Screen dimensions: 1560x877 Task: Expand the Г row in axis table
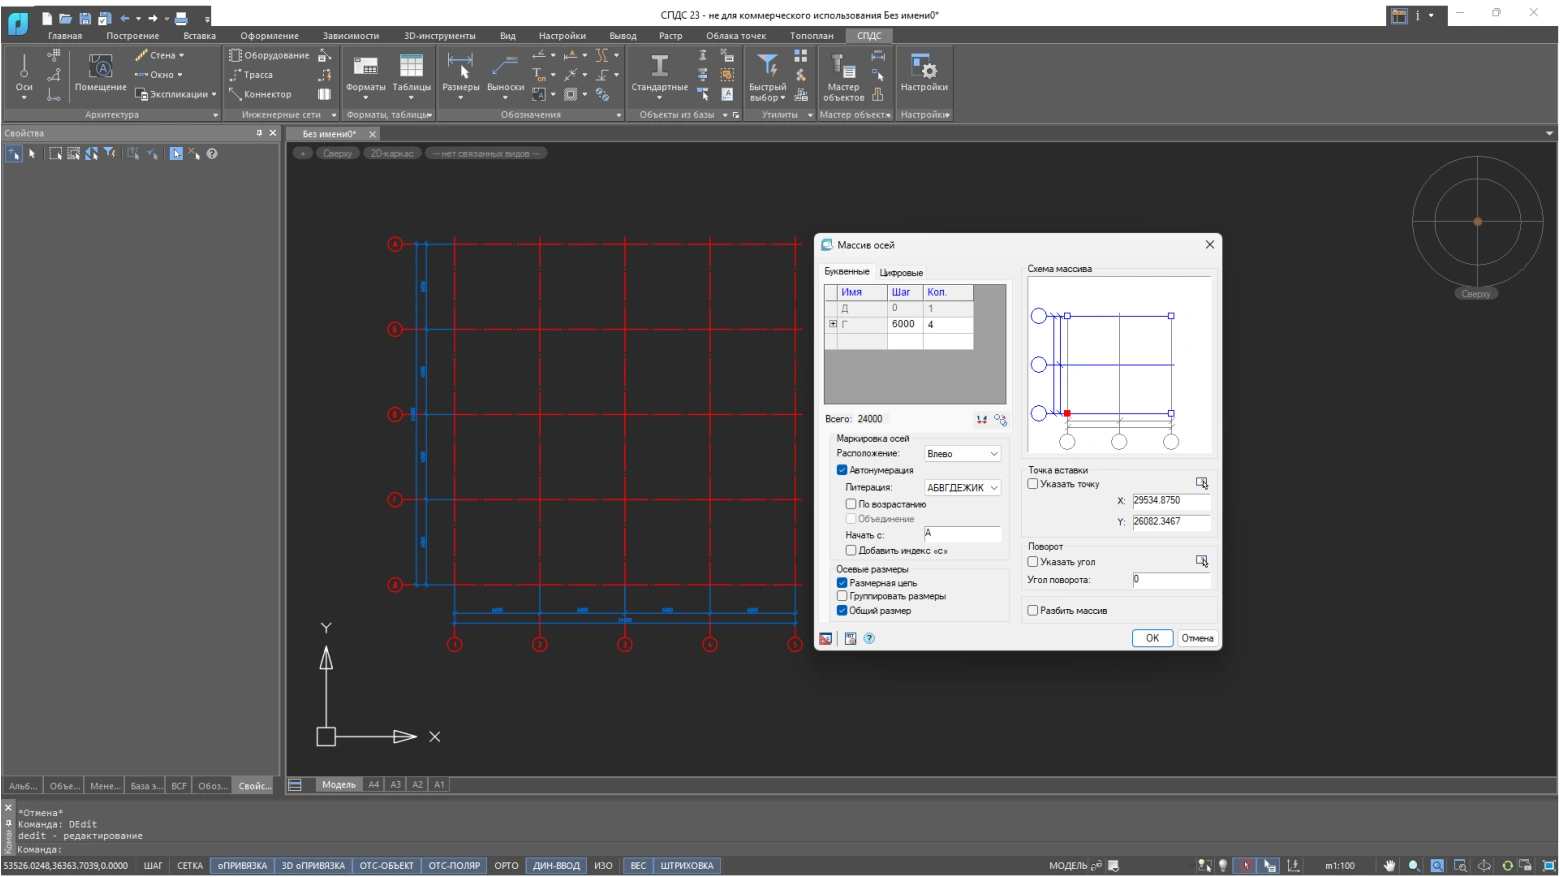(x=832, y=324)
